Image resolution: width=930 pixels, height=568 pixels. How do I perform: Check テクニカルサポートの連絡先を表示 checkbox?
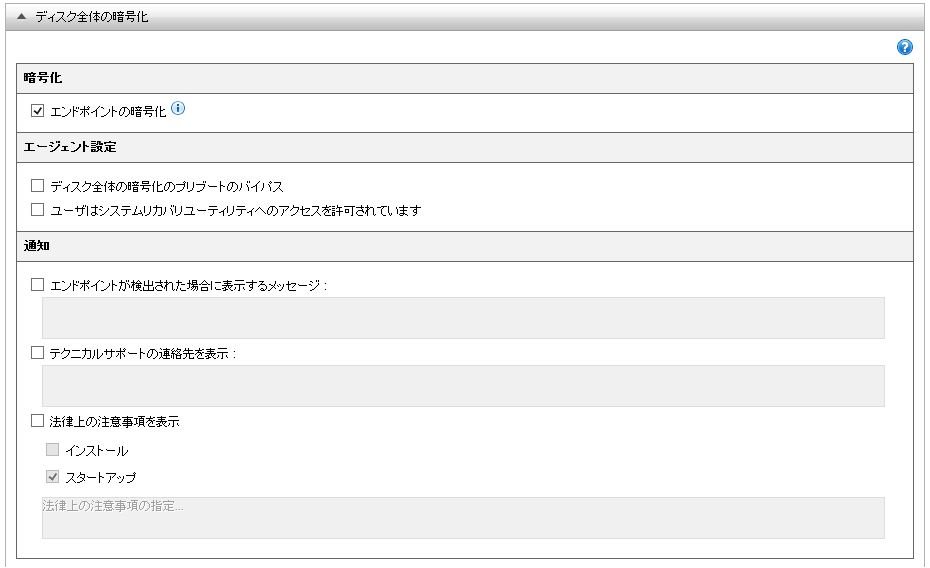(x=38, y=353)
